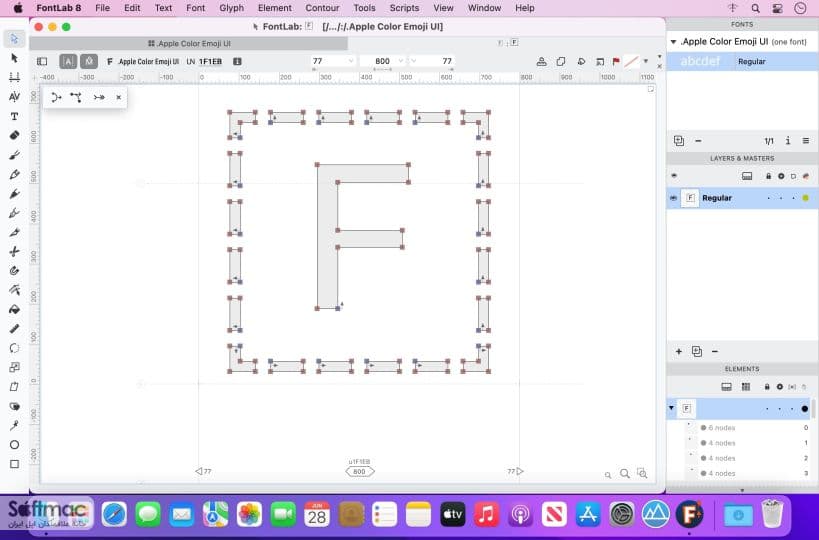Click the red flag icon
The width and height of the screenshot is (819, 540).
[x=616, y=62]
